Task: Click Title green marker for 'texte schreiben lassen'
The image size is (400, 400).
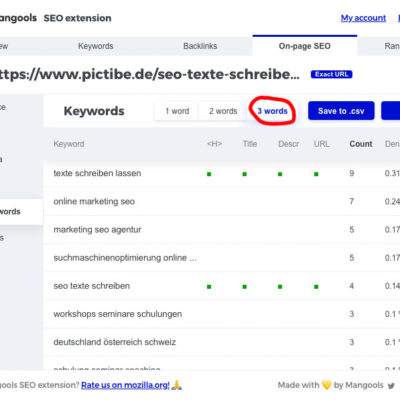Action: click(245, 174)
